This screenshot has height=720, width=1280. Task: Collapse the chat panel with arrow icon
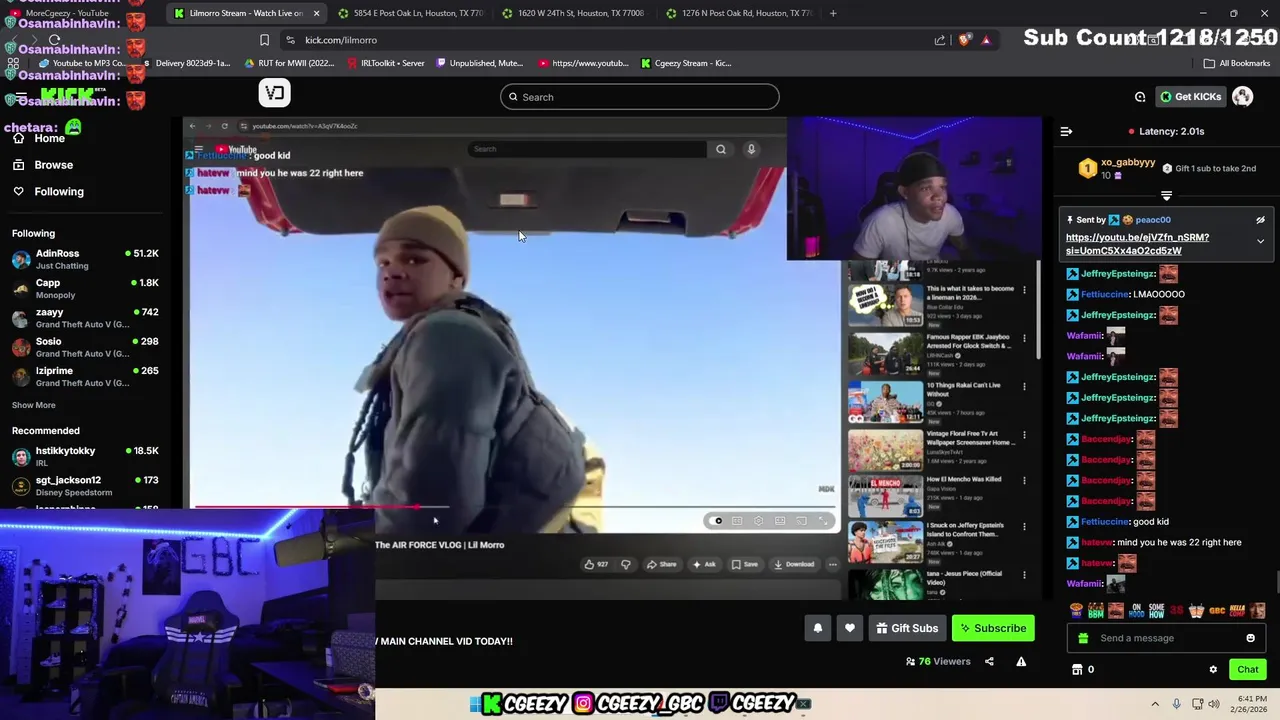(1066, 131)
